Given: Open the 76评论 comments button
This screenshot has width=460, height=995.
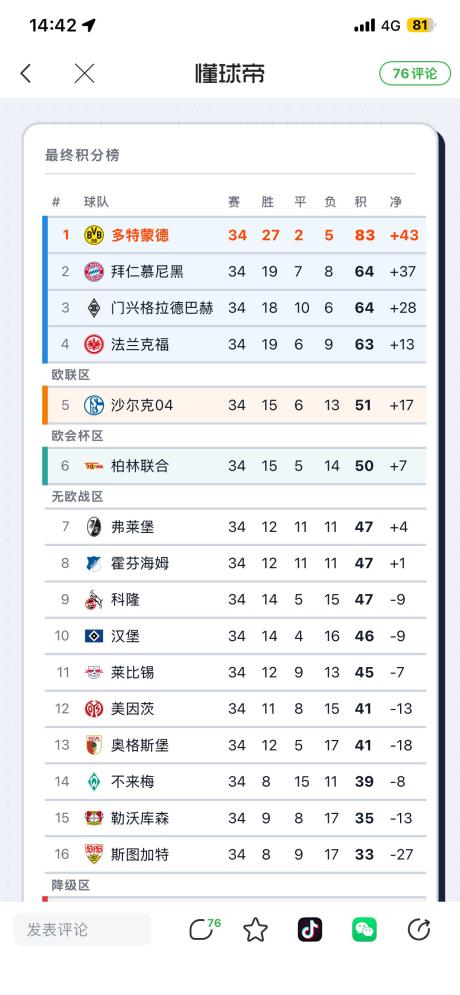Looking at the screenshot, I should tap(415, 74).
